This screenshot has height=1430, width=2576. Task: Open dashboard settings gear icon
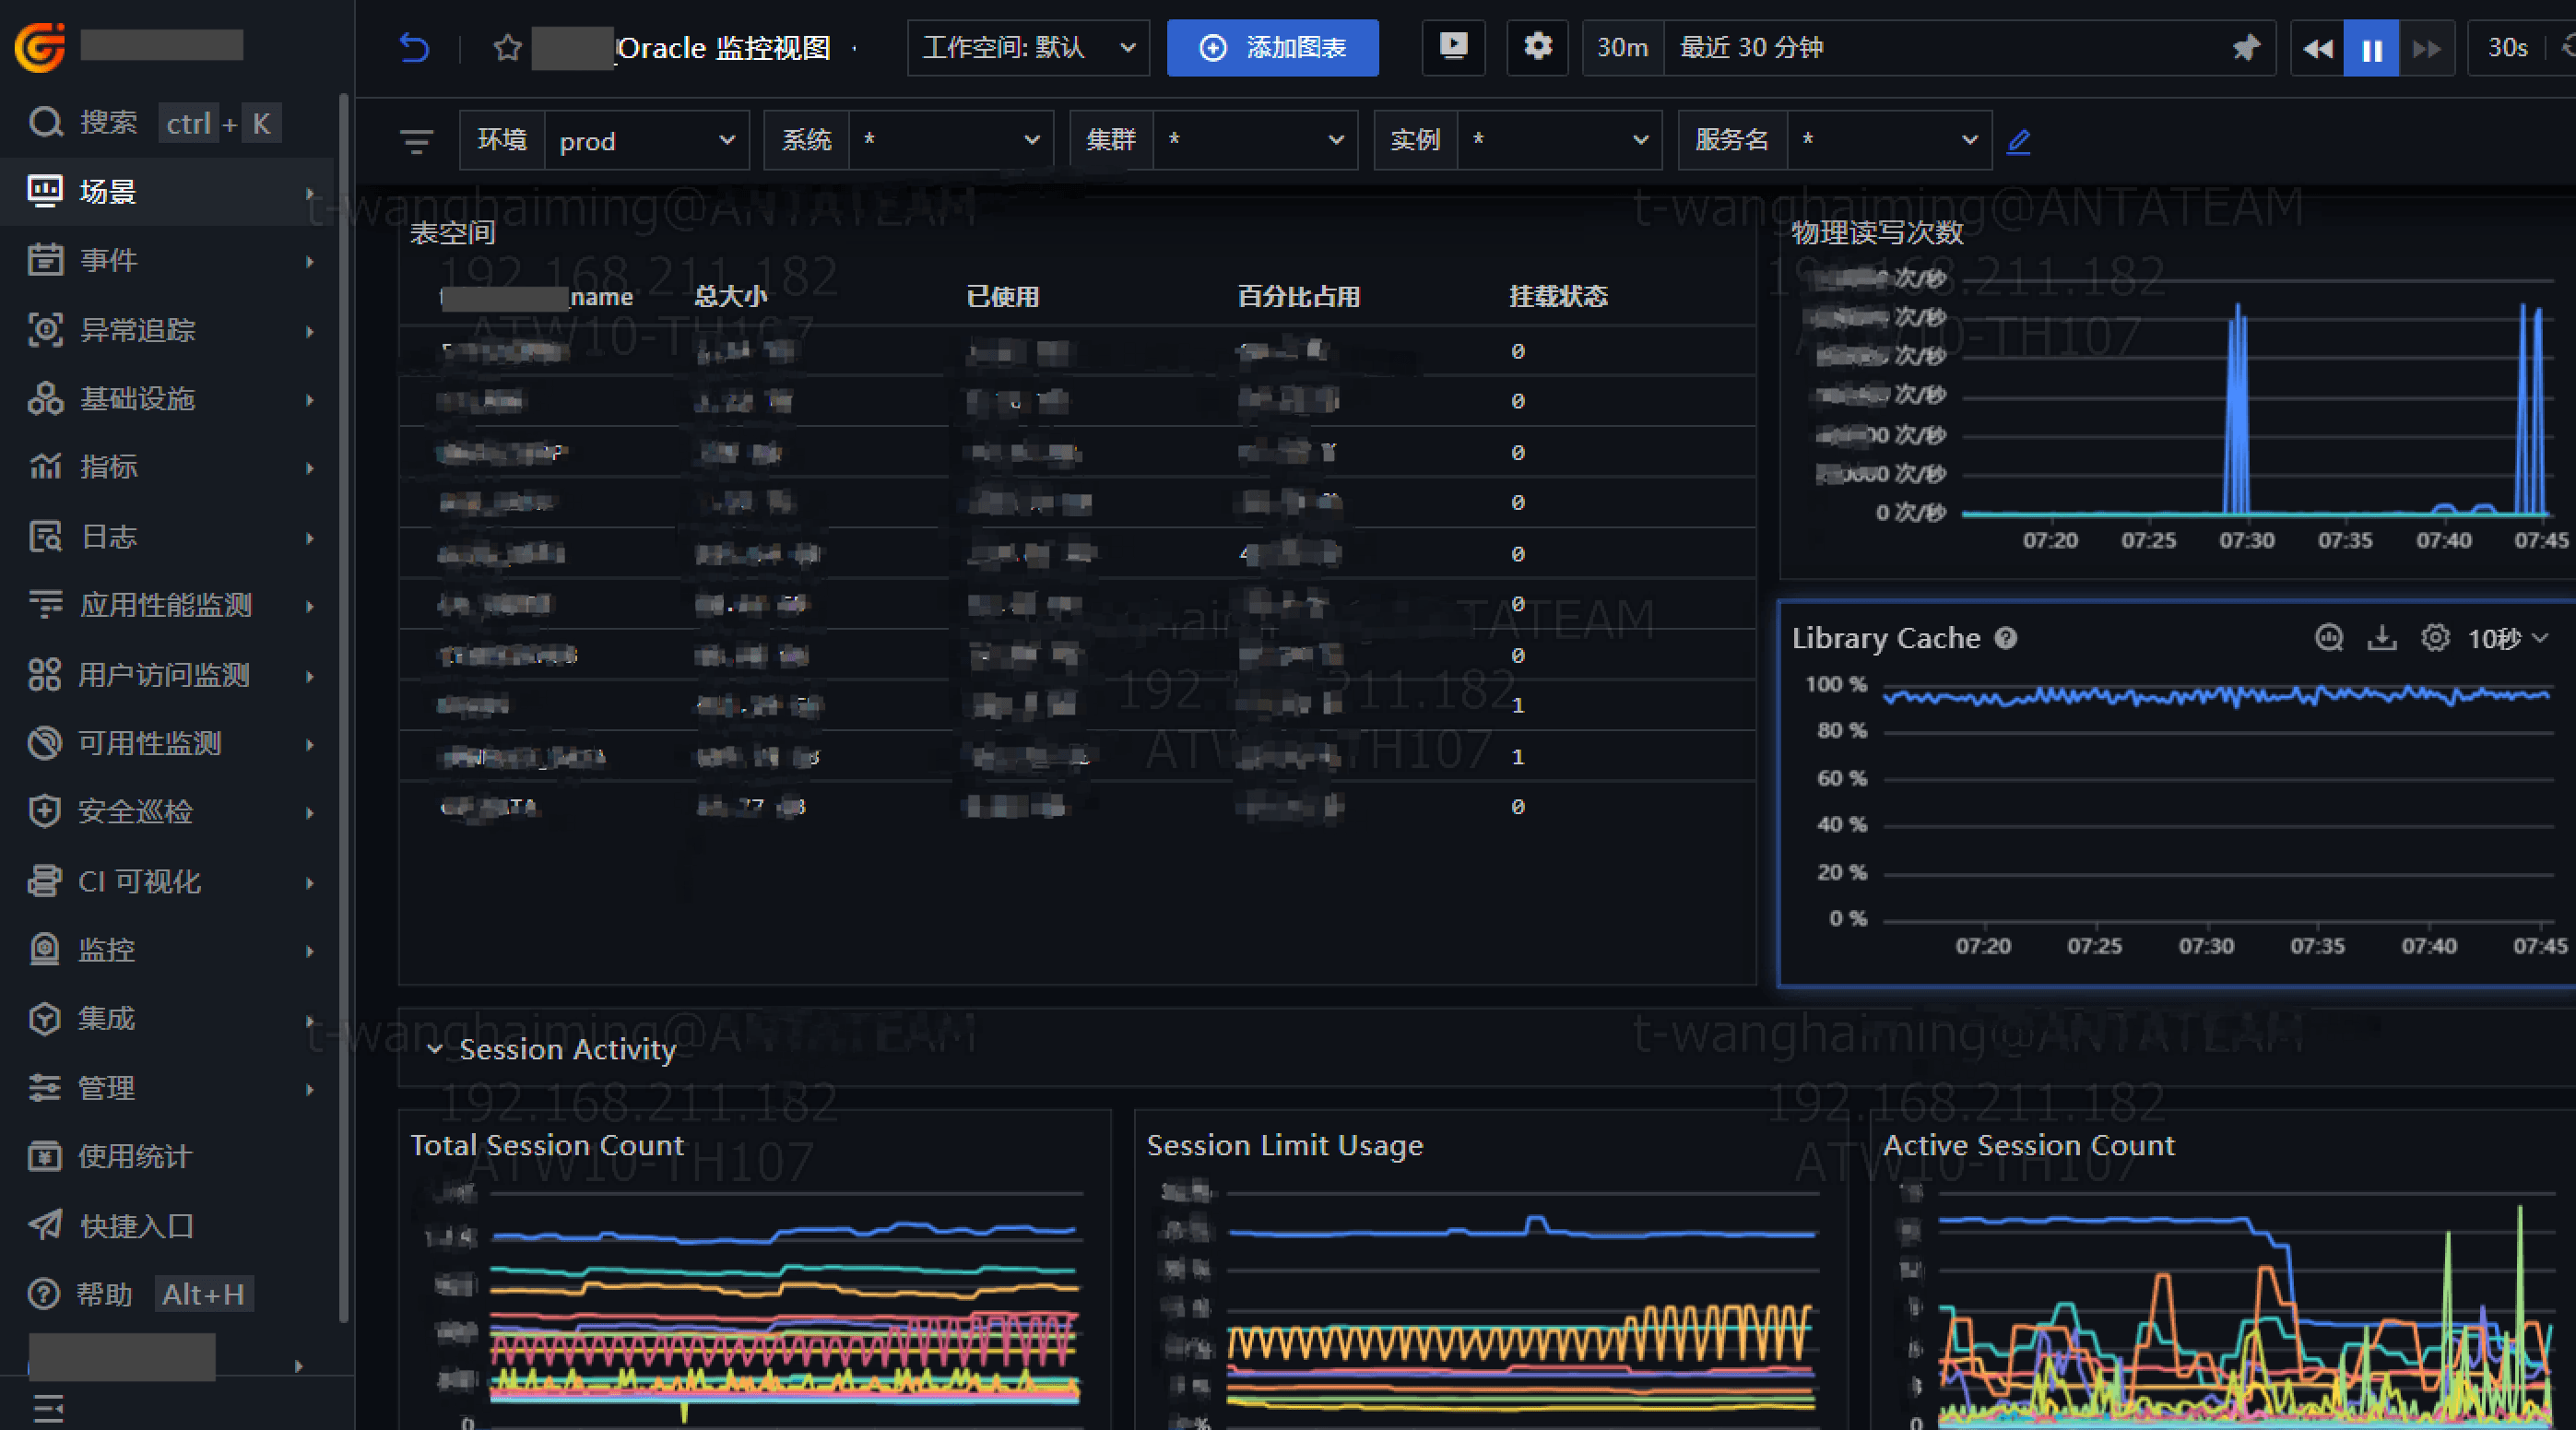pyautogui.click(x=1537, y=47)
